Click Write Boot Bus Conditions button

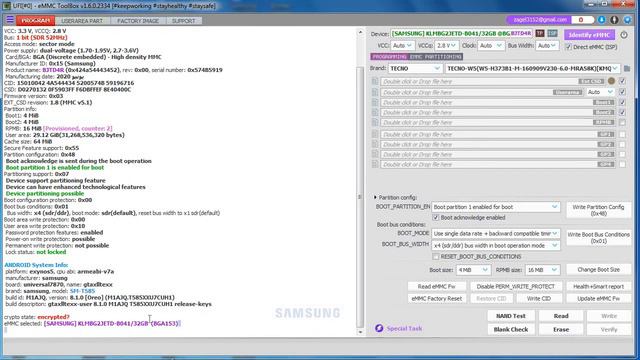[x=598, y=238]
